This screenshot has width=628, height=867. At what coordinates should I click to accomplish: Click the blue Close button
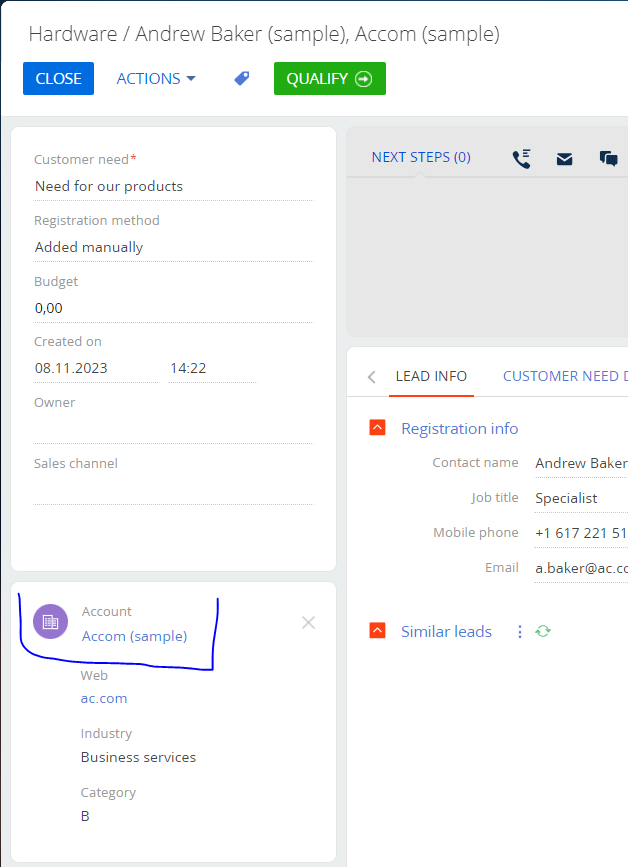pos(59,79)
